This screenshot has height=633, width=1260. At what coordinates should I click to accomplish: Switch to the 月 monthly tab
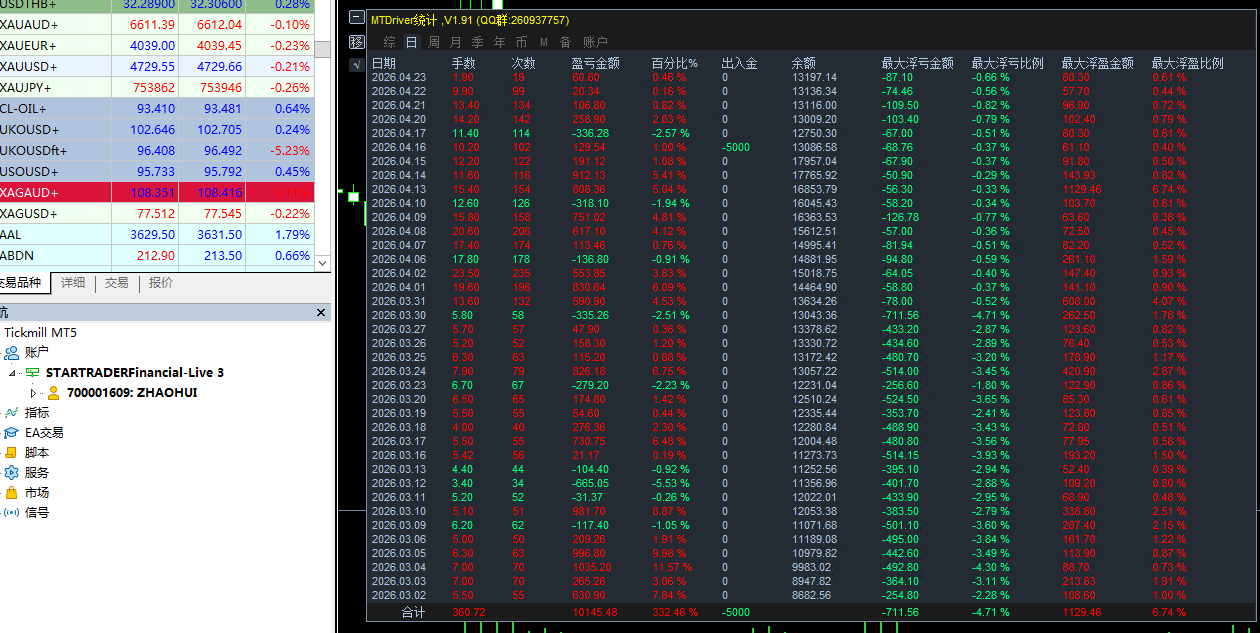pos(455,42)
